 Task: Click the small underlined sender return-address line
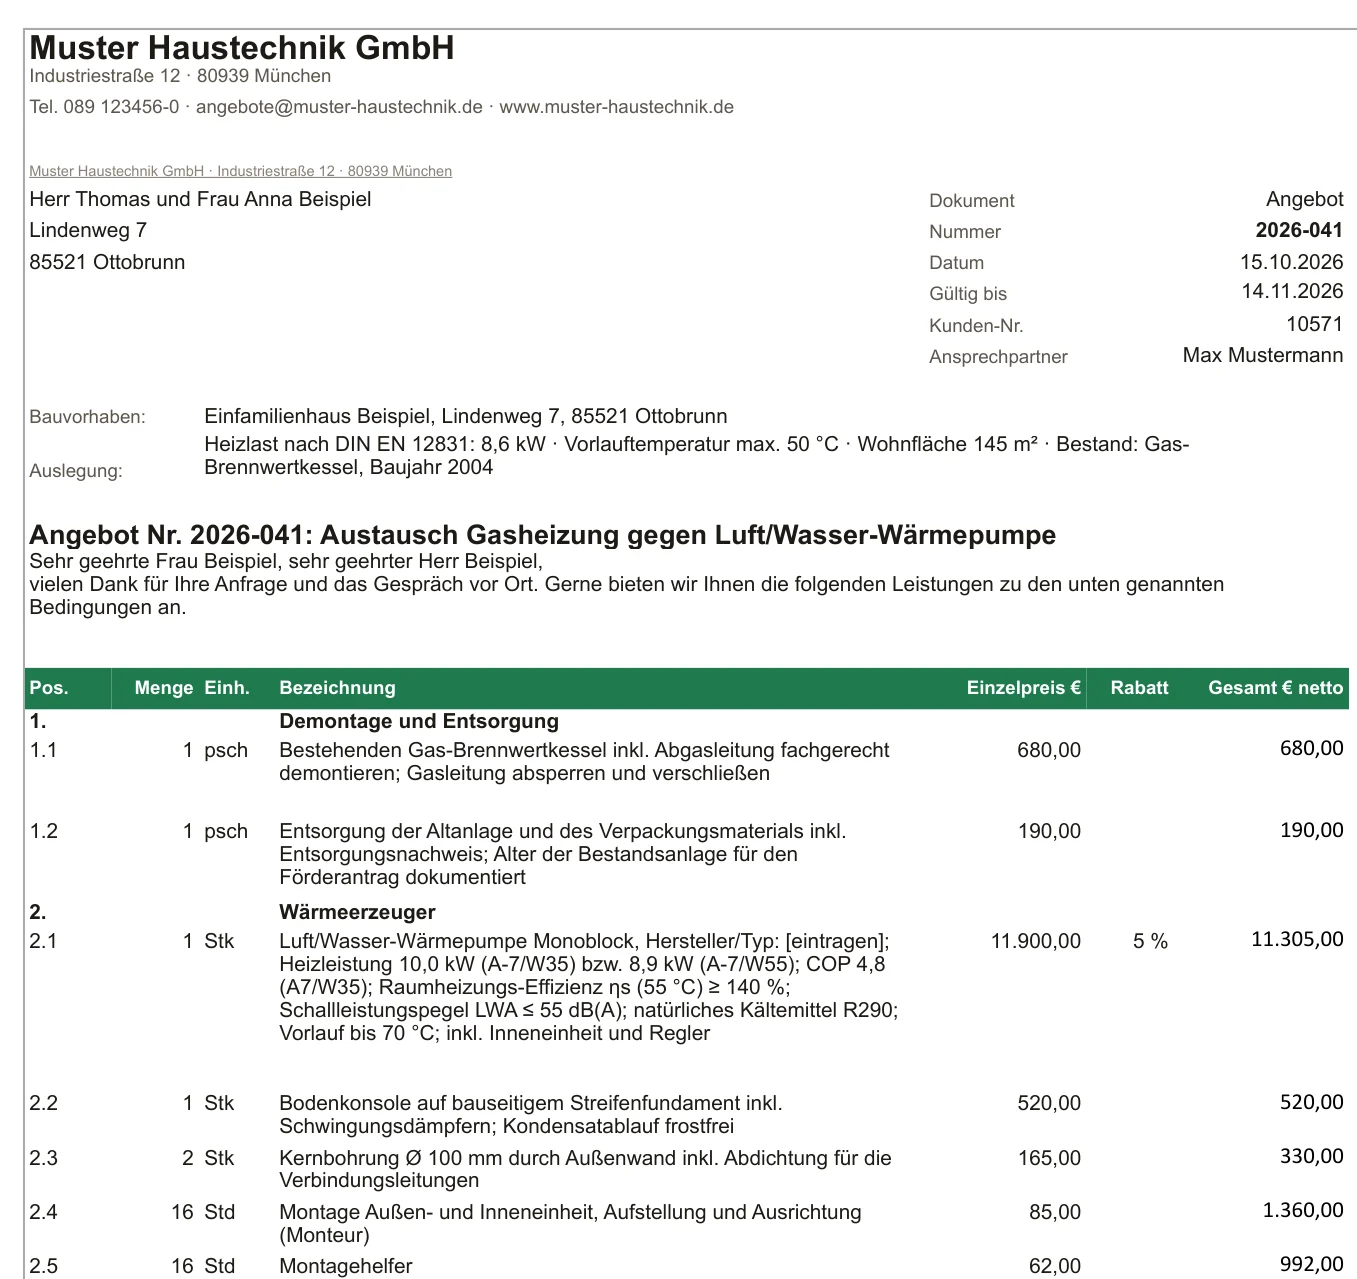click(x=240, y=171)
